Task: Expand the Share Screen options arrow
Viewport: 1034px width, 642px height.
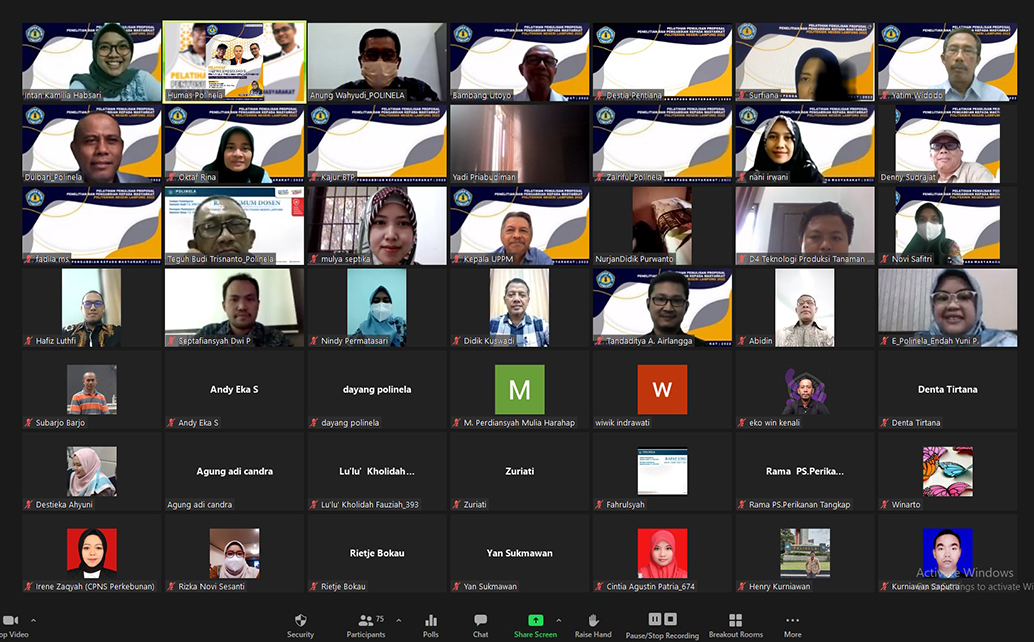Action: click(558, 620)
